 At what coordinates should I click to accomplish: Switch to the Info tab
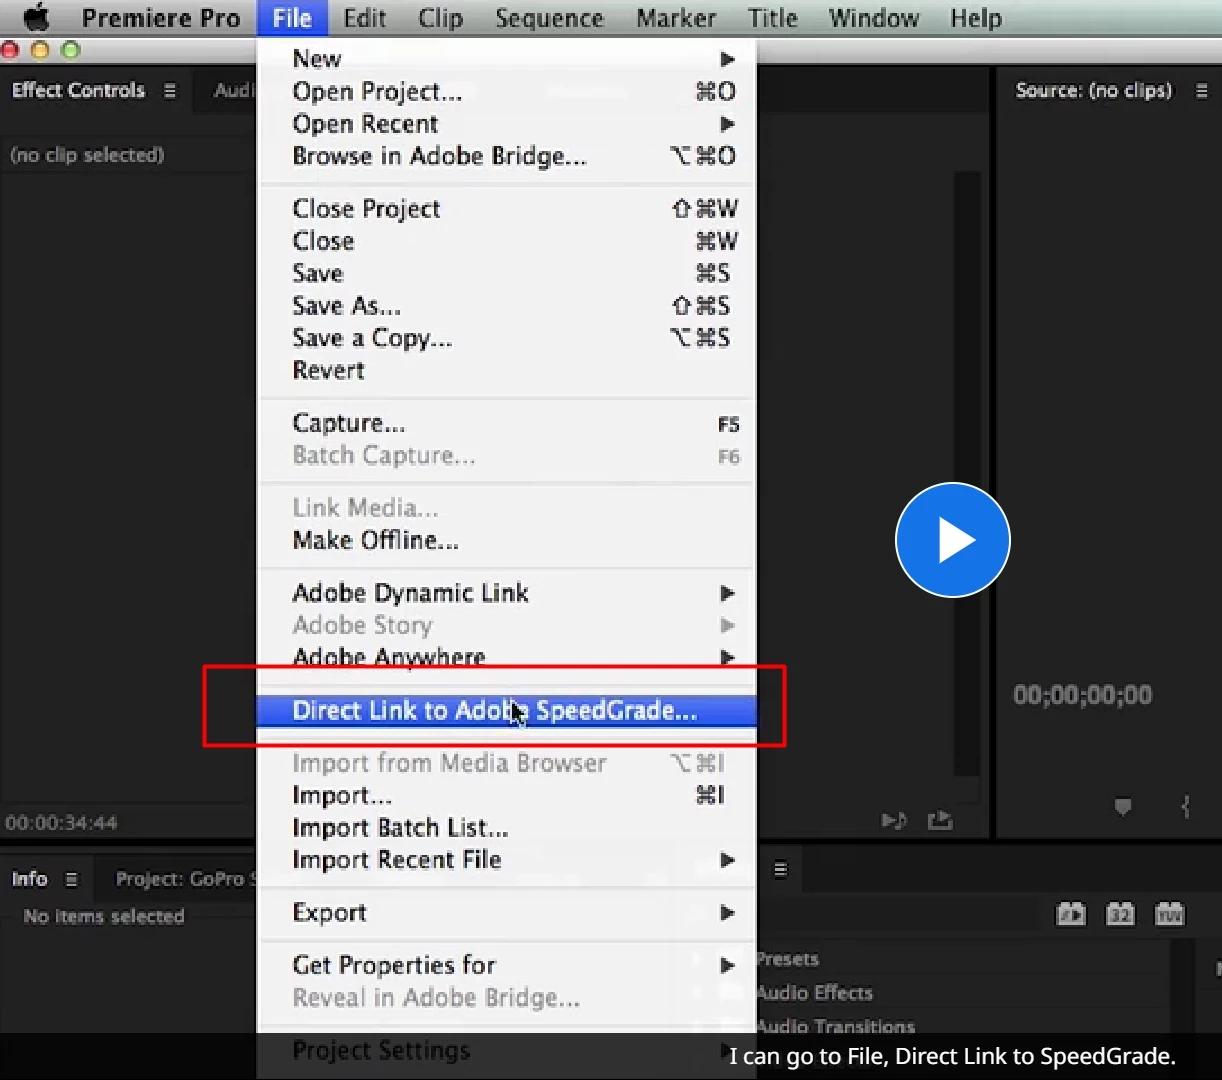tap(29, 879)
